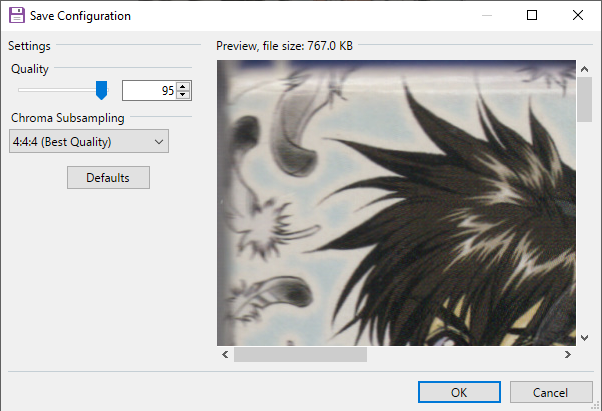Click the vertical scrollbar thumb in preview

[x=583, y=98]
